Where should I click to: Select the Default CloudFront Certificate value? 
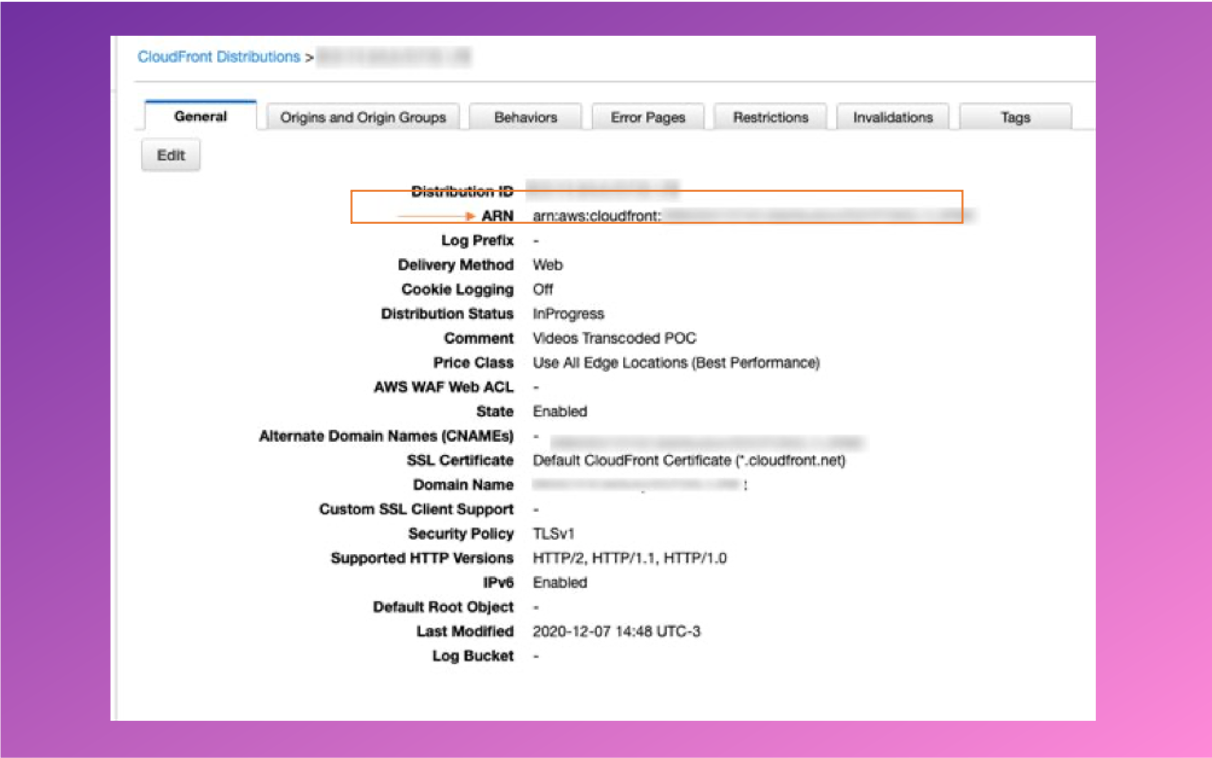689,461
